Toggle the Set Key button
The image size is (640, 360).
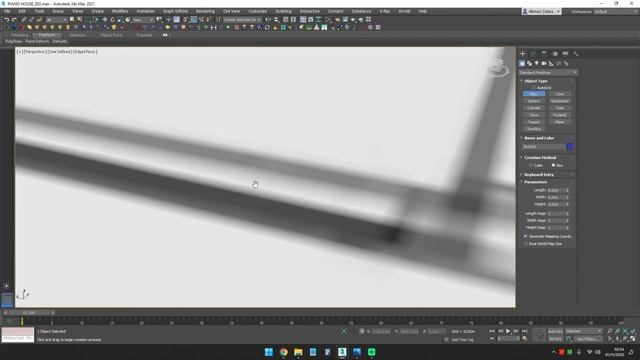[x=555, y=339]
